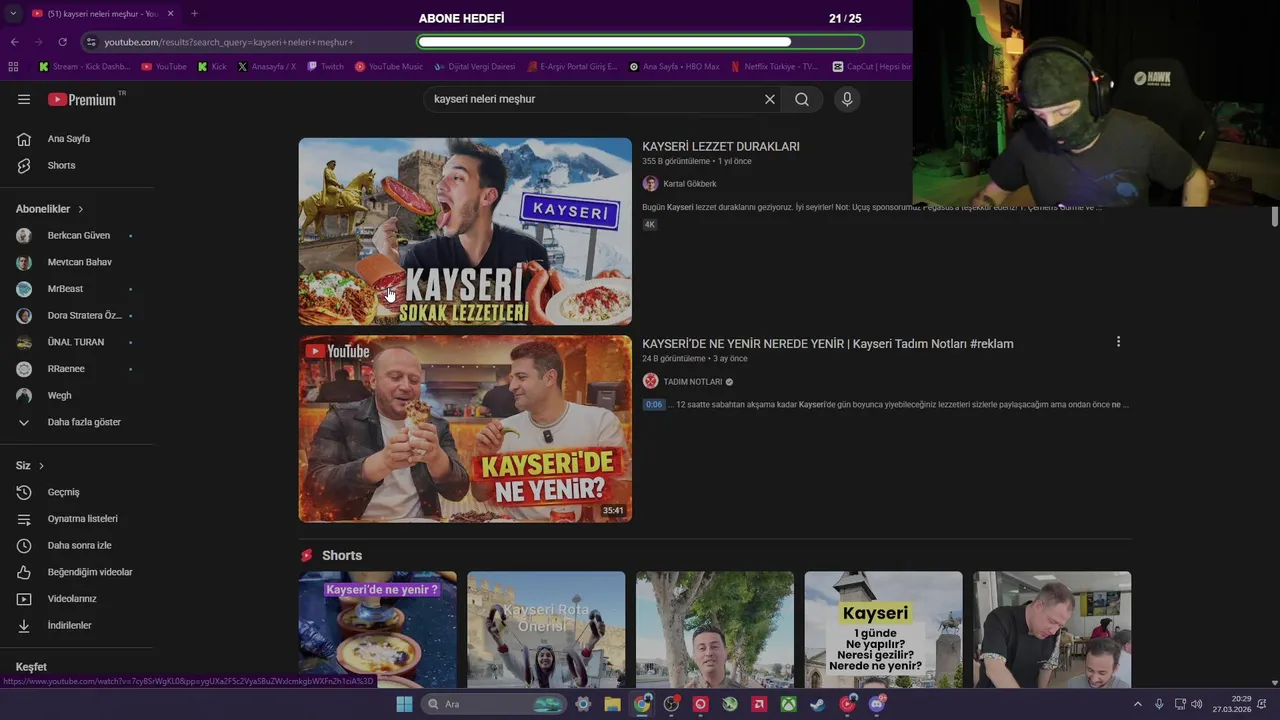The height and width of the screenshot is (720, 1280).
Task: Click the YouTube Premium logo
Action: [x=82, y=99]
